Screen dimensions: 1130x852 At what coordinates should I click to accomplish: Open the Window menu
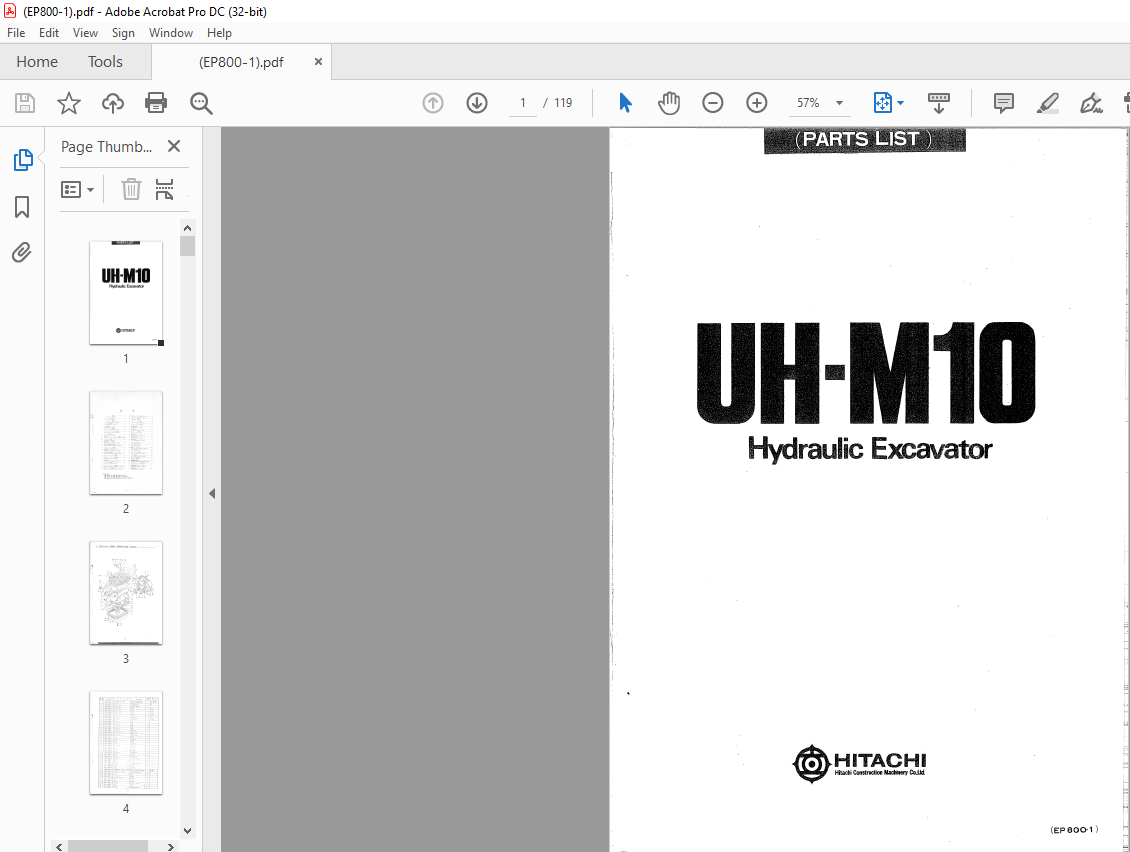tap(171, 33)
